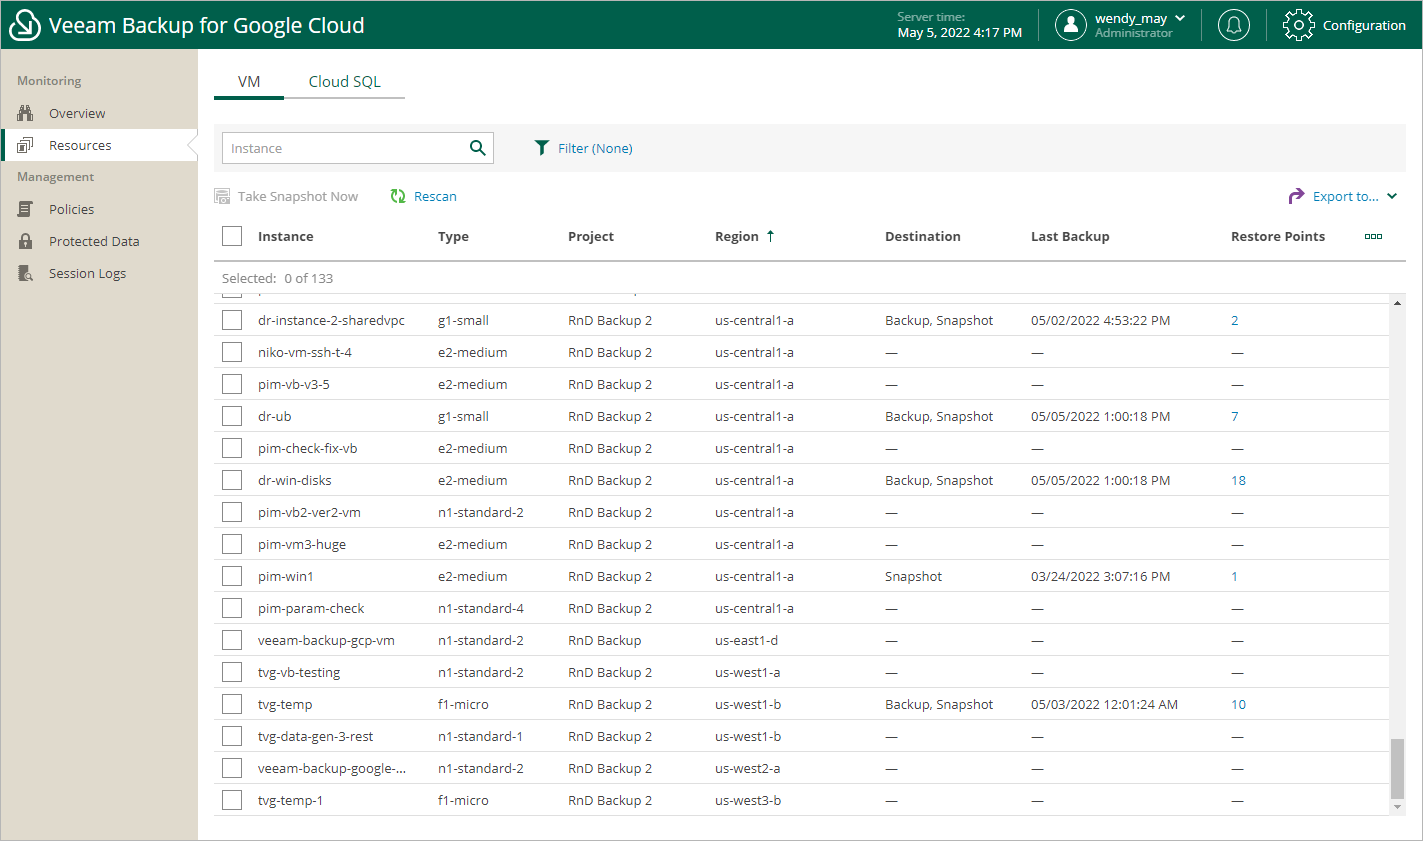Open Configuration gear settings

[x=1298, y=25]
